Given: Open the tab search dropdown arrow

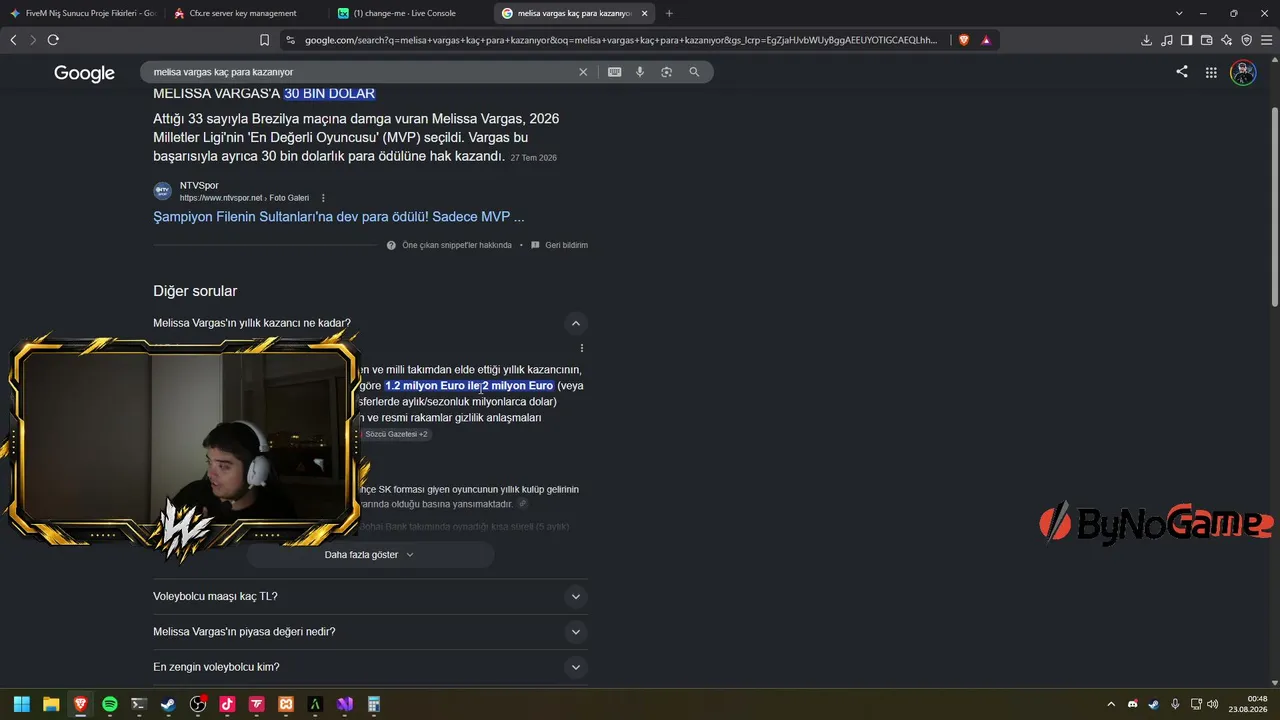Looking at the screenshot, I should click(1179, 13).
